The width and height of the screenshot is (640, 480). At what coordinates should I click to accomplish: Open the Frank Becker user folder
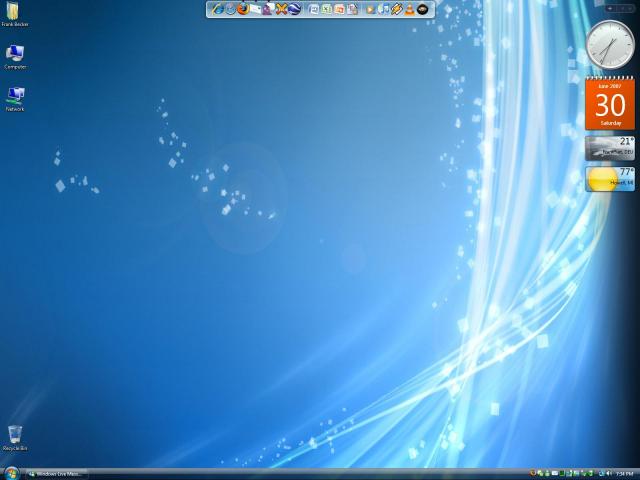pos(15,14)
